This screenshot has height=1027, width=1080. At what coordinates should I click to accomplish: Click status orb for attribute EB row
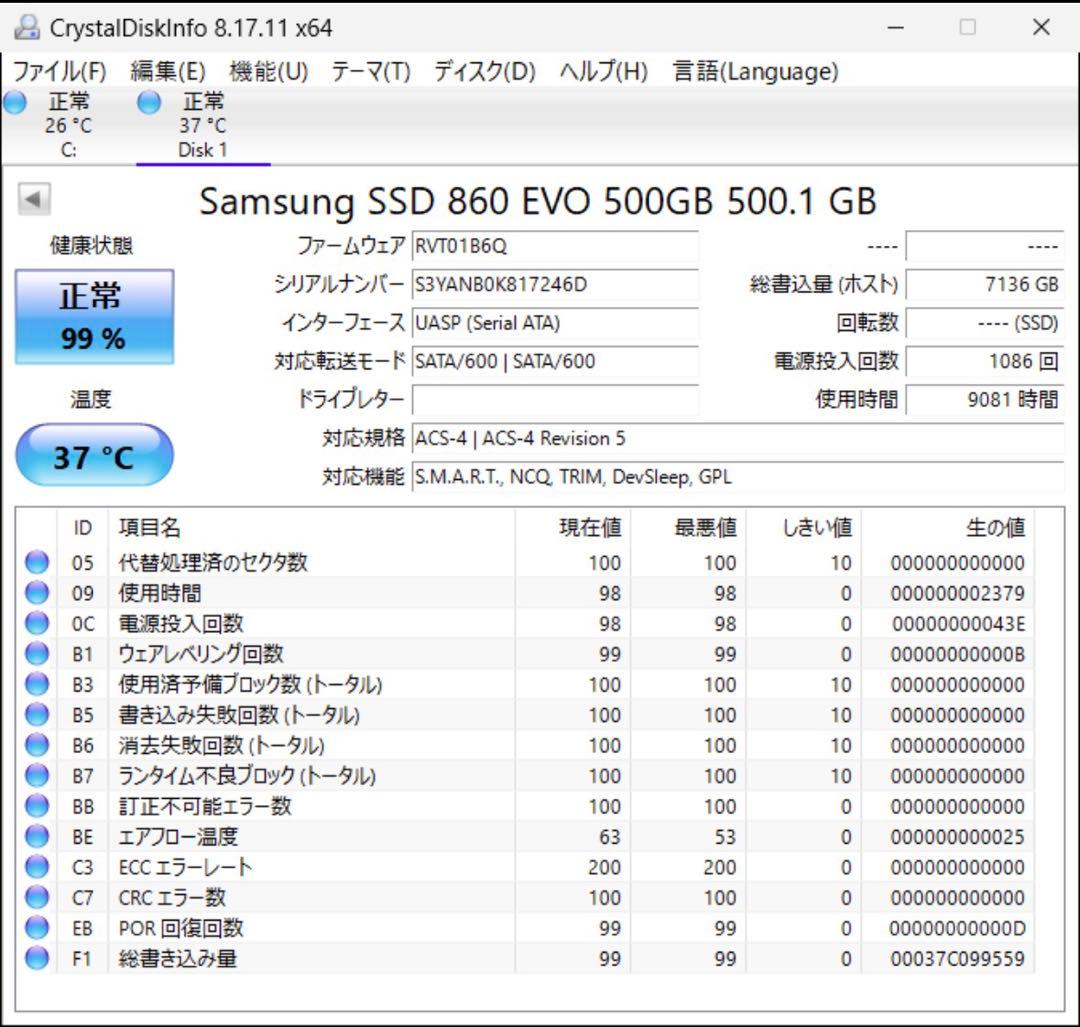click(37, 927)
